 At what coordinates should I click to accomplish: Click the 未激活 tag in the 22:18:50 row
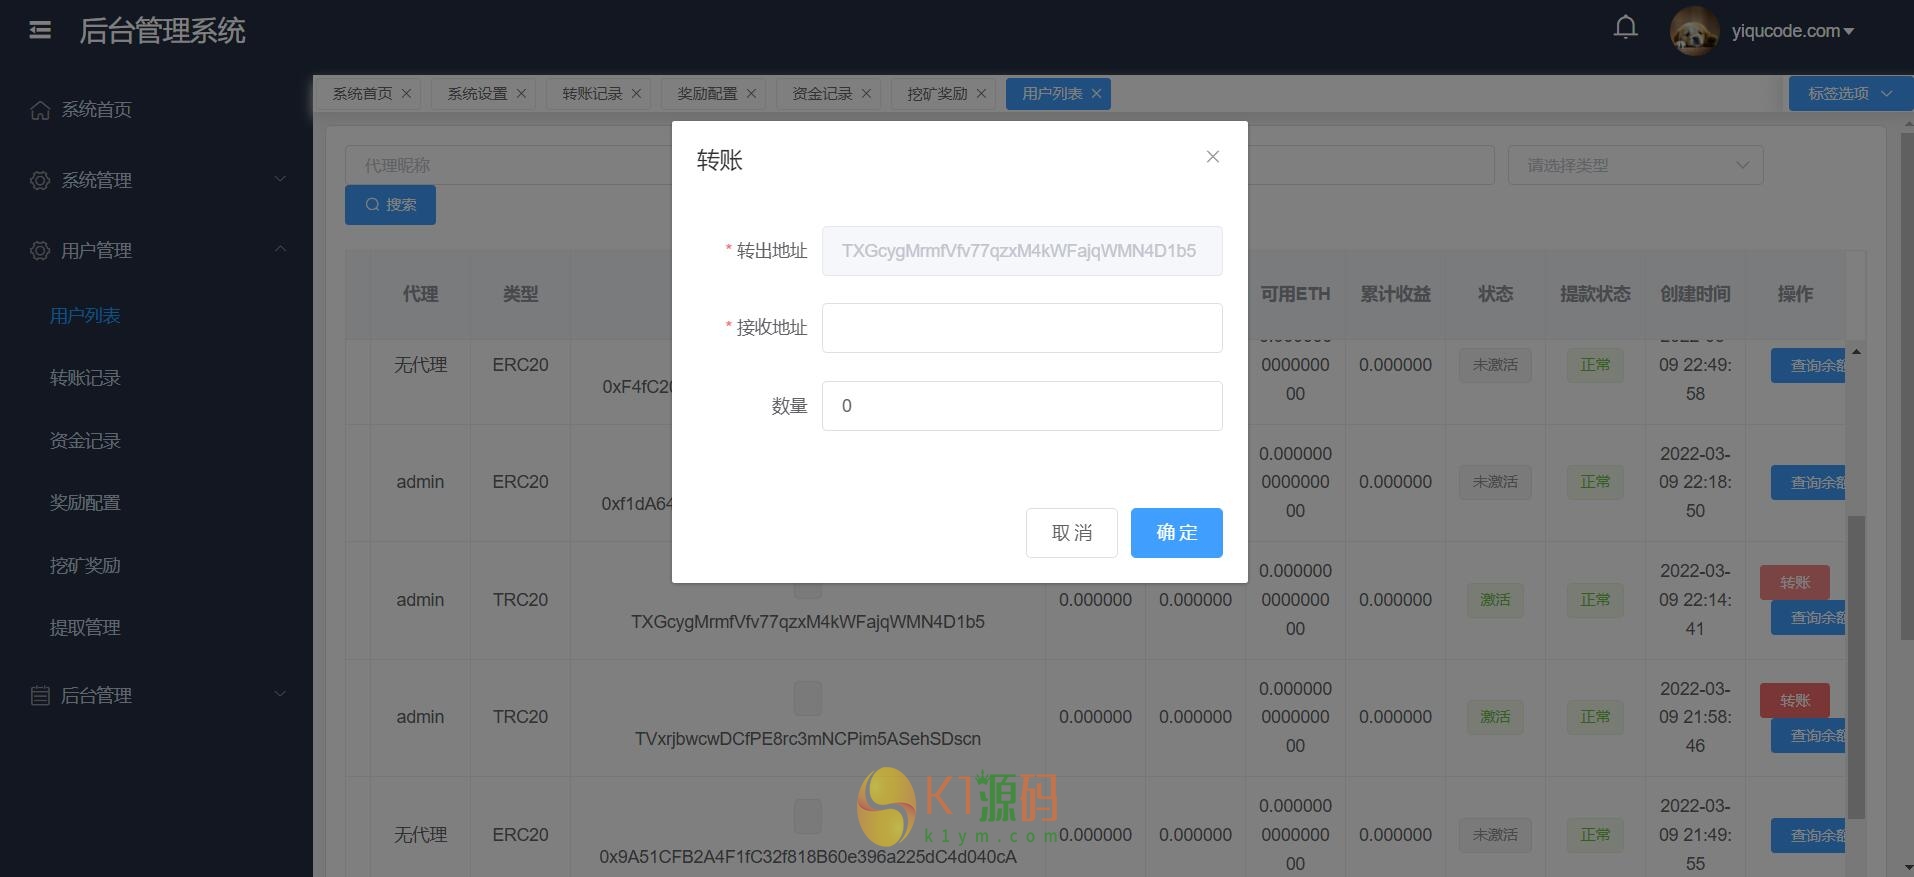point(1495,482)
